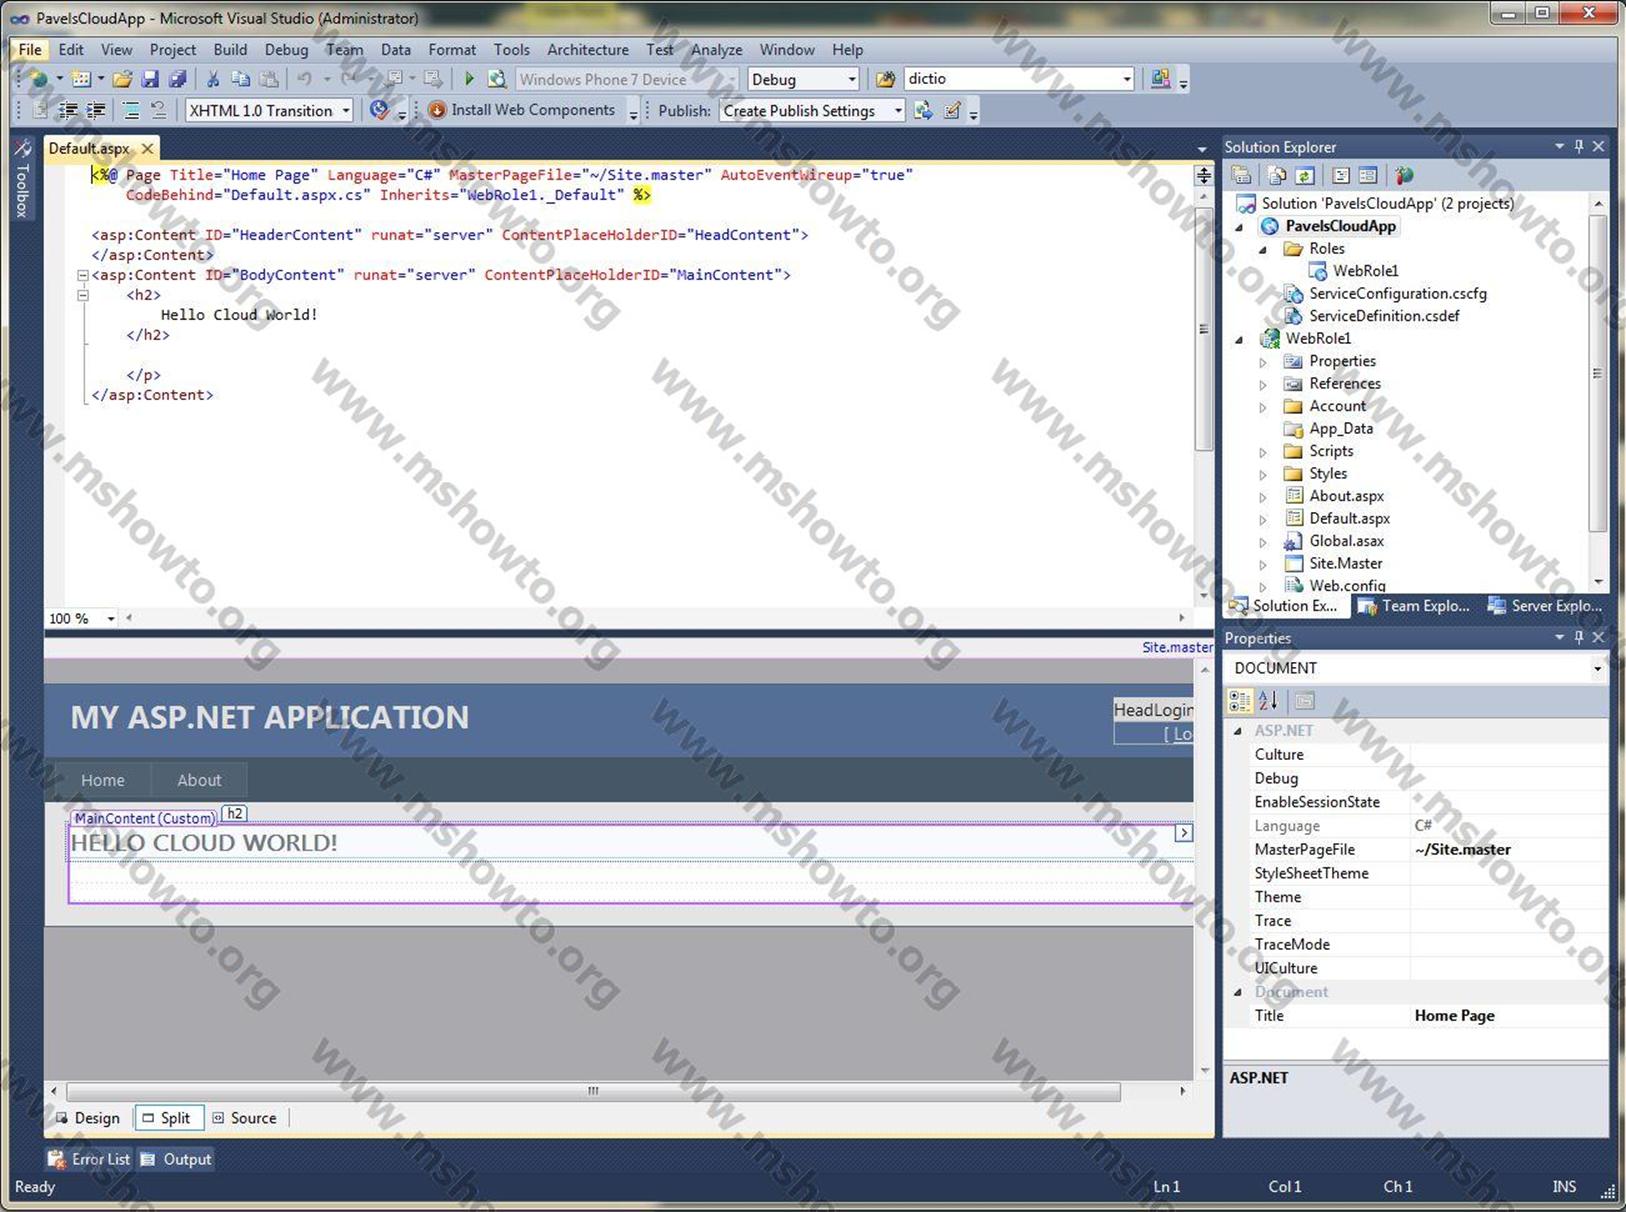
Task: Click MainContent smart tag arrow button
Action: coord(1183,833)
